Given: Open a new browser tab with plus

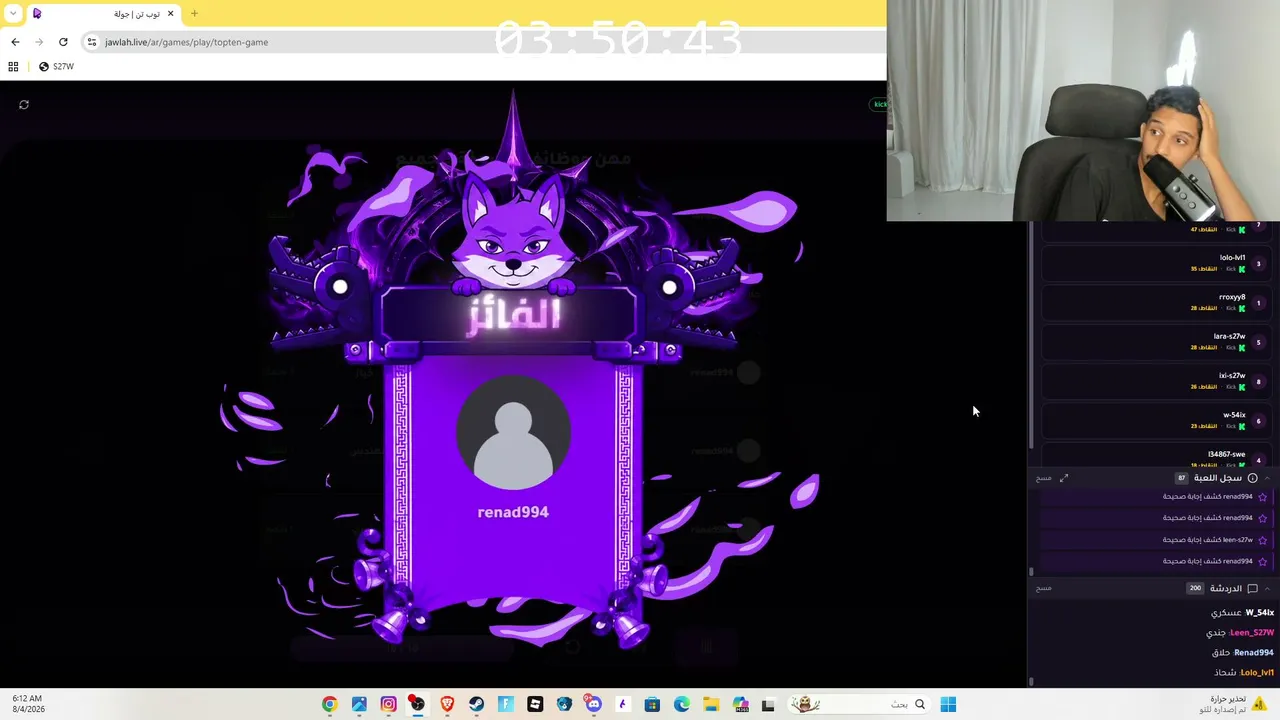Looking at the screenshot, I should [194, 14].
